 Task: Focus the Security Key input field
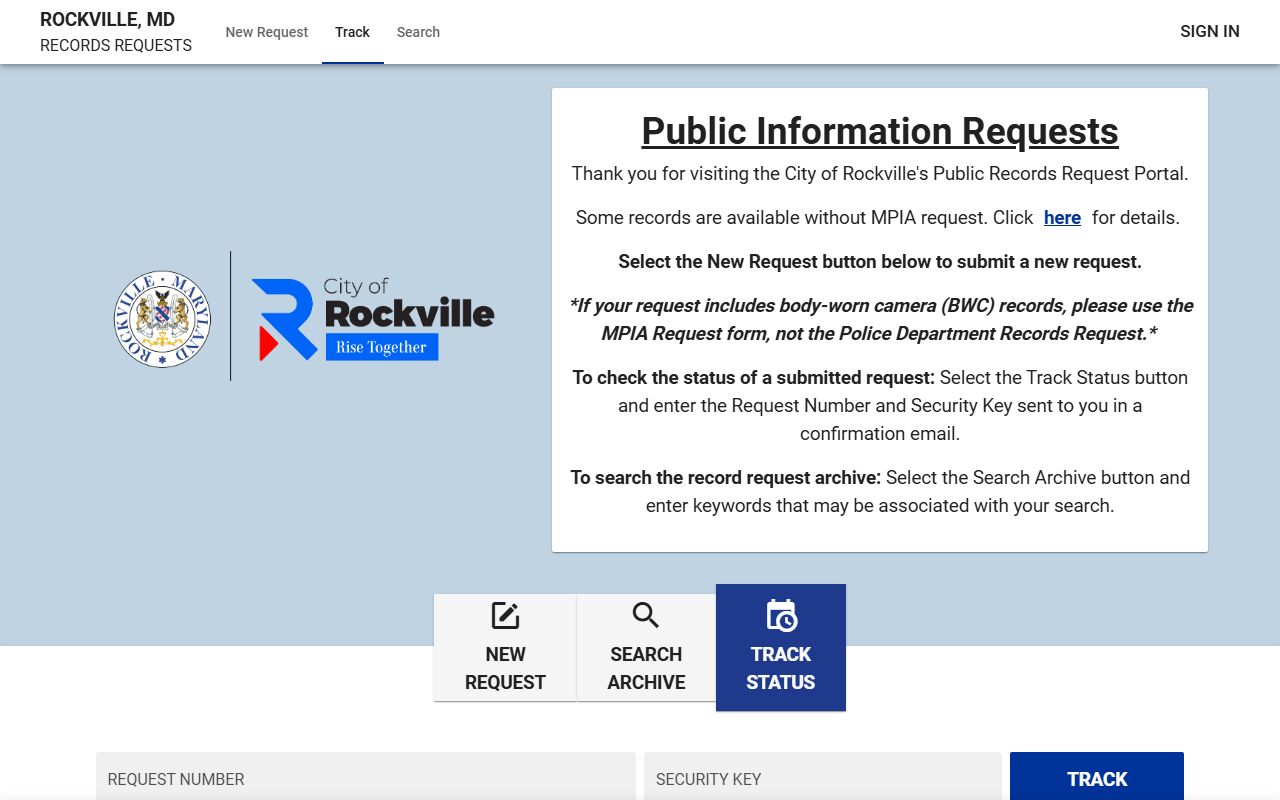pyautogui.click(x=823, y=776)
